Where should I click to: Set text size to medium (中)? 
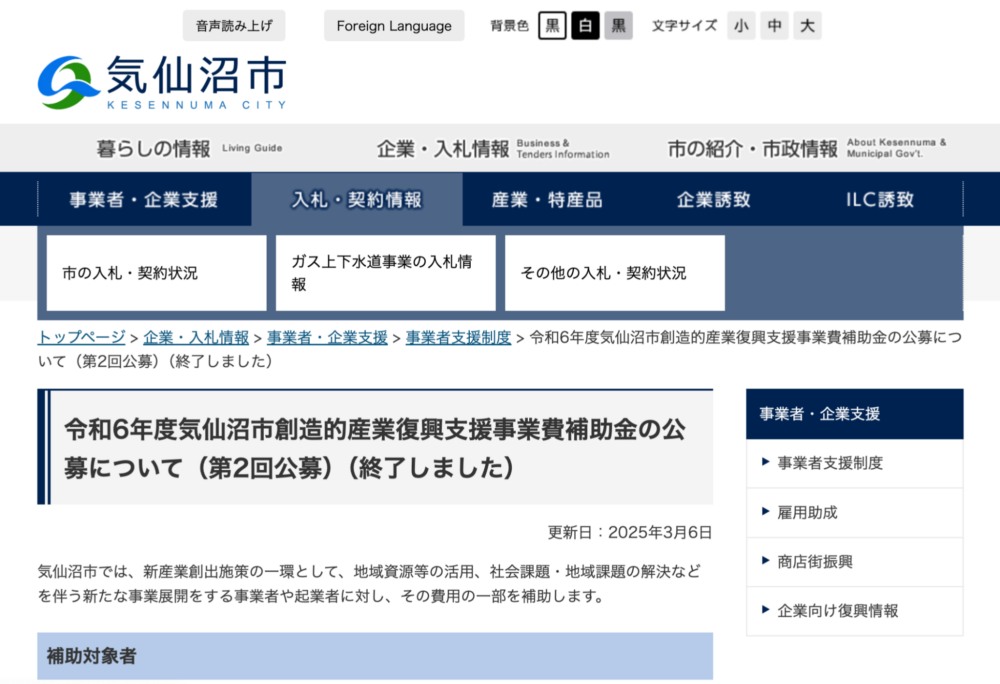click(774, 25)
